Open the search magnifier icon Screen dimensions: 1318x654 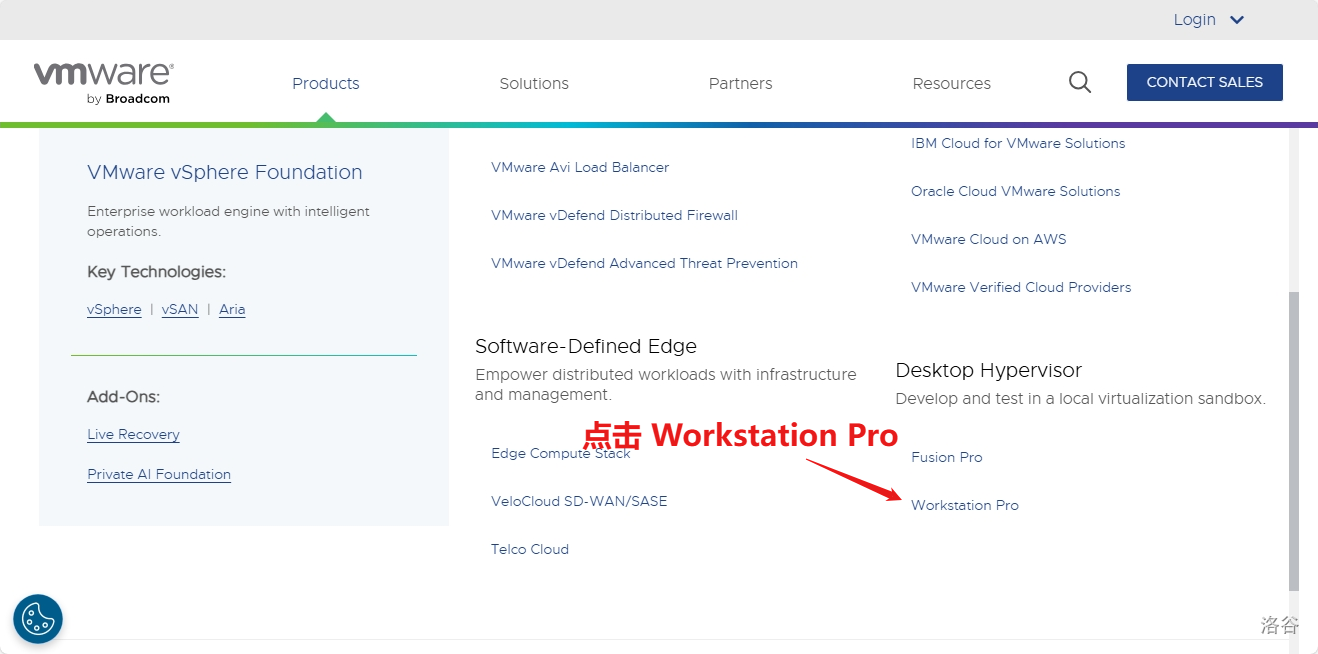click(x=1080, y=82)
